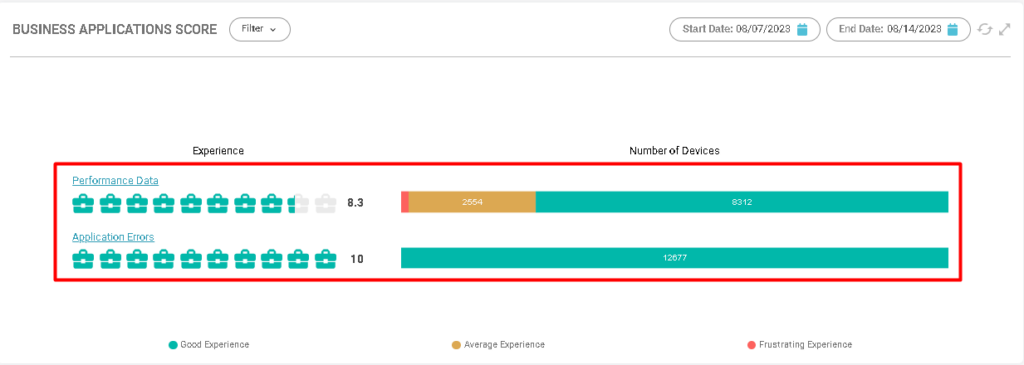Open the End Date calendar picker icon
1024x365 pixels.
(x=953, y=29)
